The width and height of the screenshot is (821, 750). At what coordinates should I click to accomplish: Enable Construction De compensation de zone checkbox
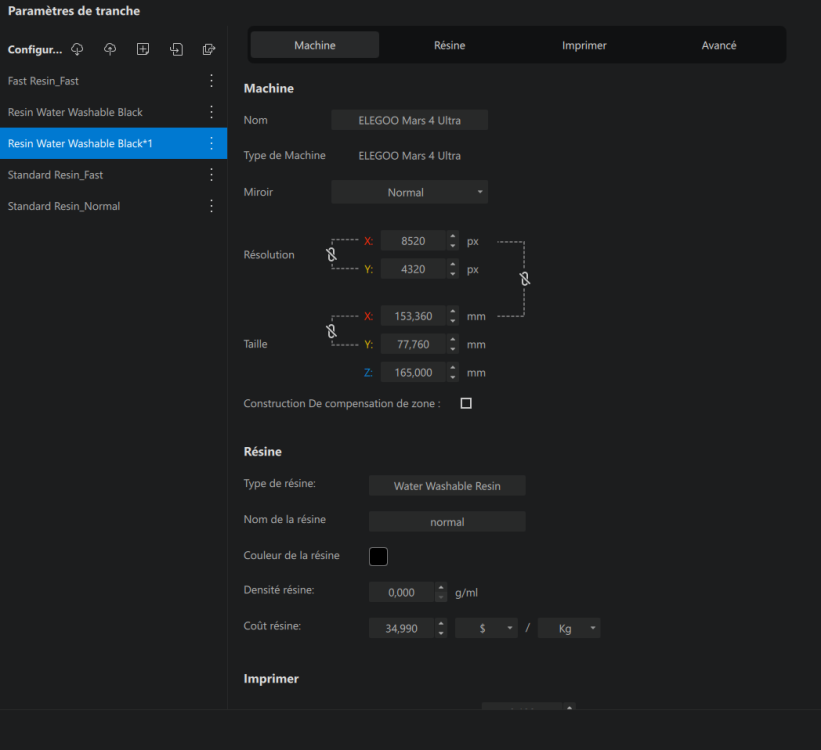click(466, 403)
